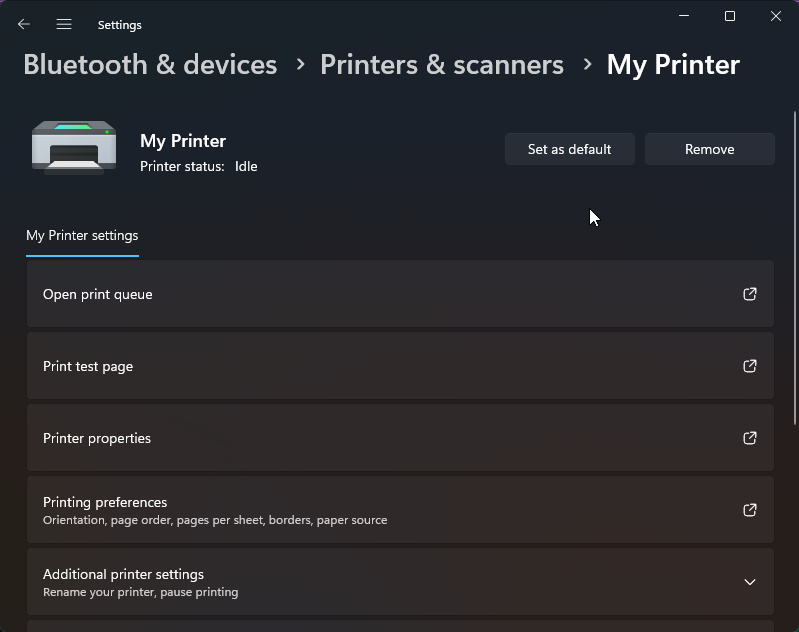Navigate to Bluetooth & devices breadcrumb
This screenshot has width=799, height=632.
pos(150,65)
